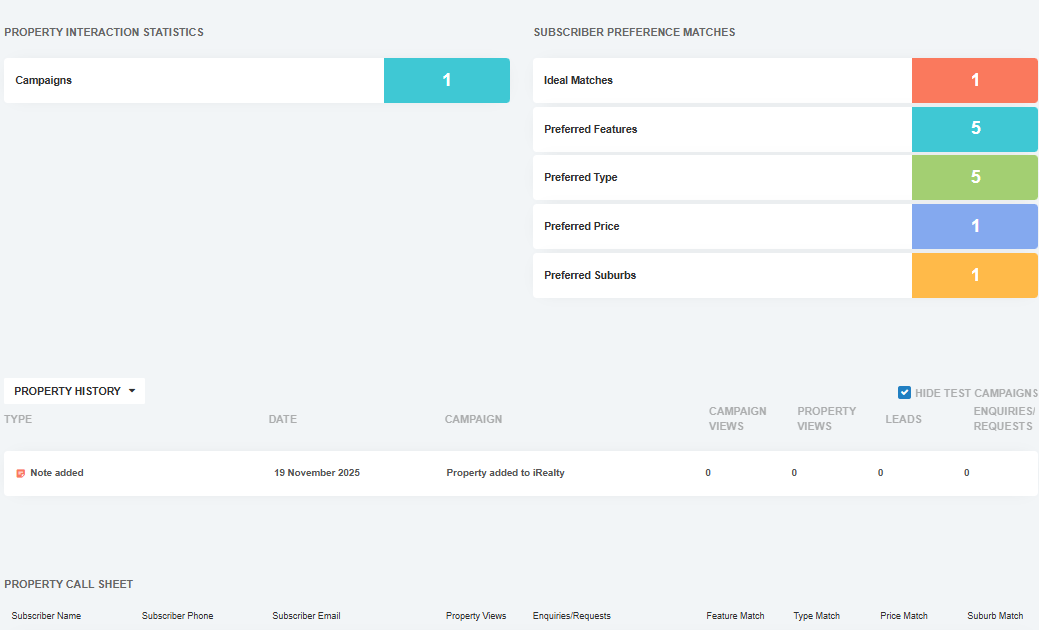Click the Preferred Suburbs orange count badge

[974, 275]
